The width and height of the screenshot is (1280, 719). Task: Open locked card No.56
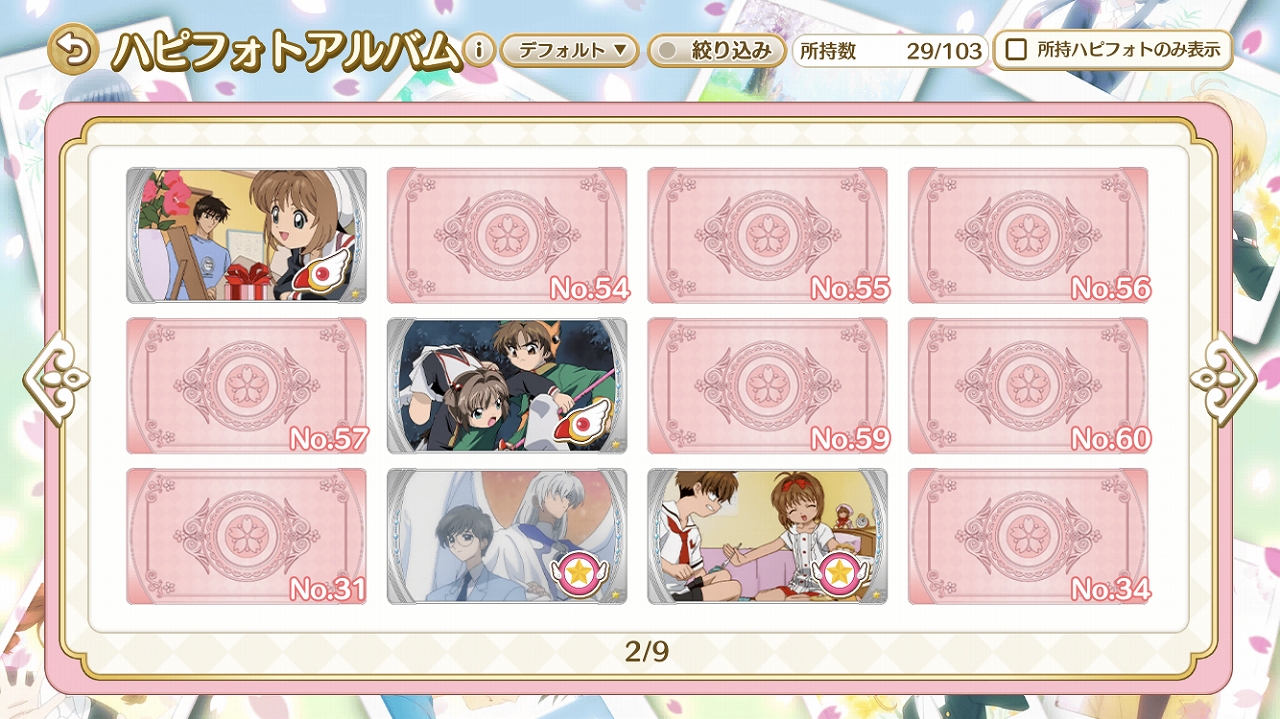(1028, 235)
